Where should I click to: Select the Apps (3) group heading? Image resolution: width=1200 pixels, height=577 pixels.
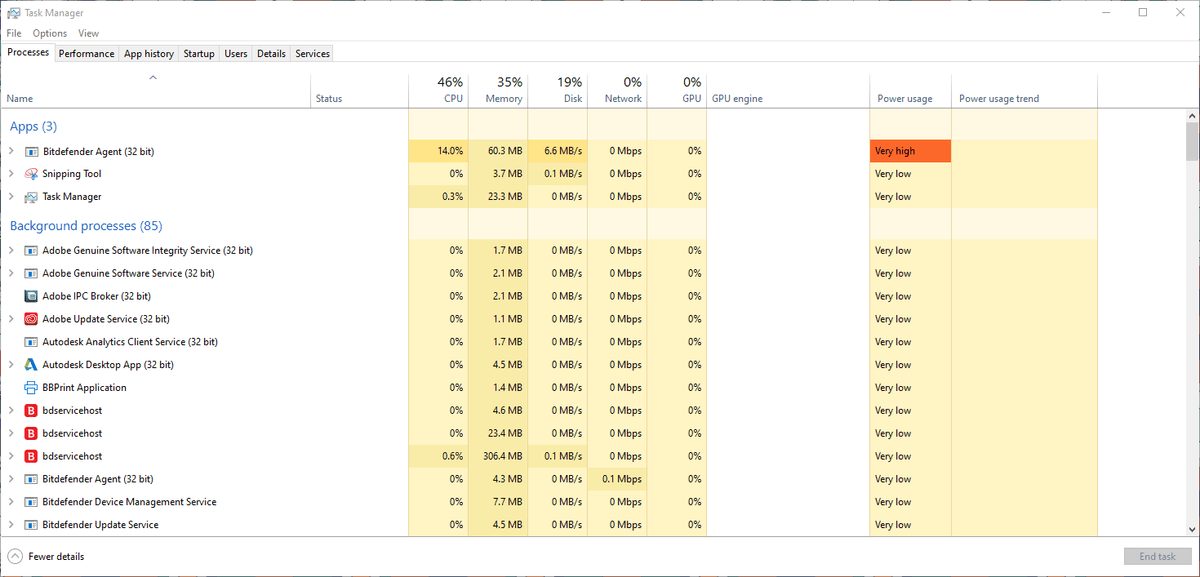click(33, 126)
